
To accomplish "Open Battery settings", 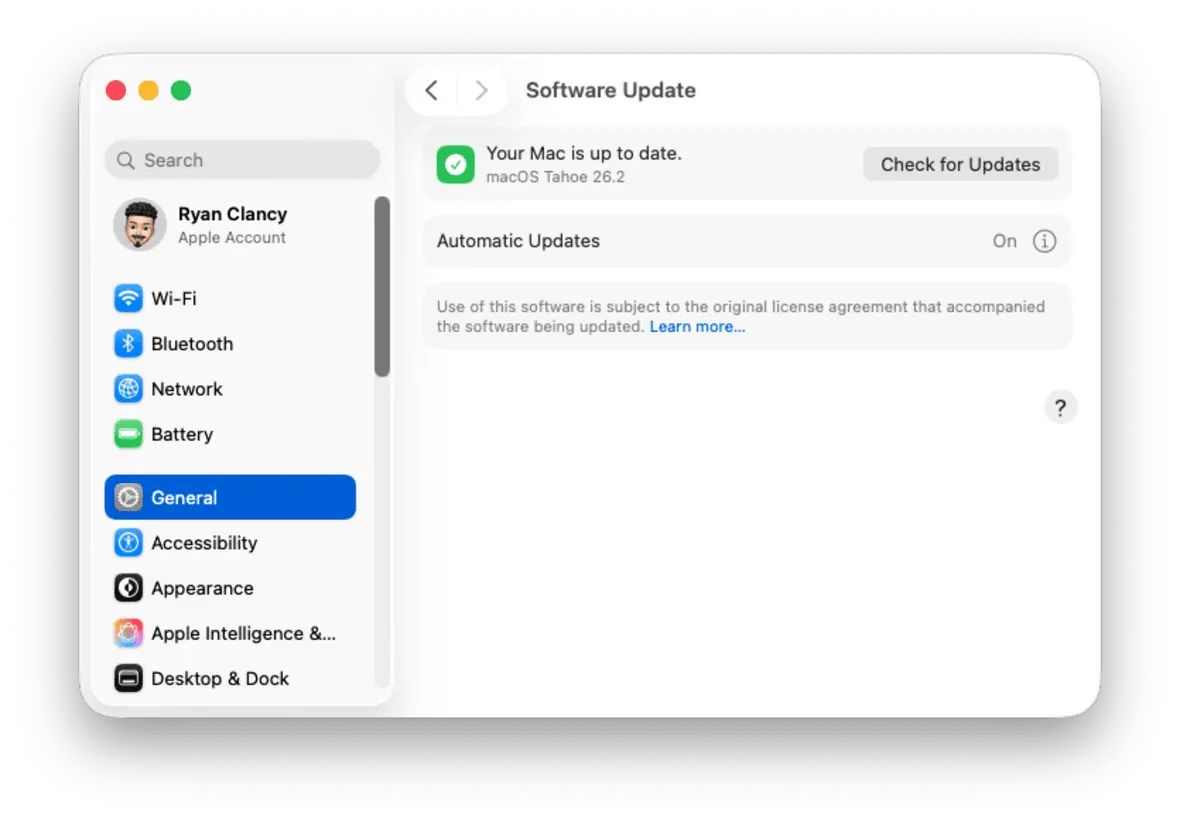I will (x=181, y=434).
